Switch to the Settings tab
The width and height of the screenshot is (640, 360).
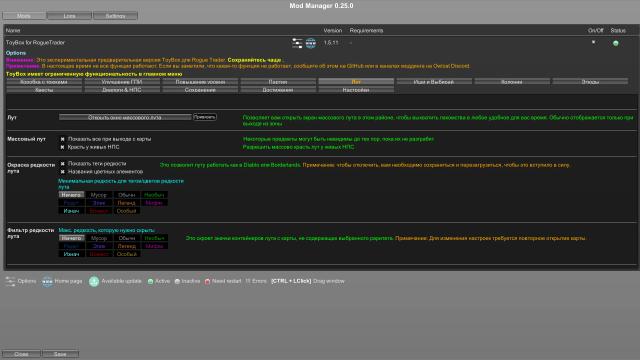click(116, 16)
